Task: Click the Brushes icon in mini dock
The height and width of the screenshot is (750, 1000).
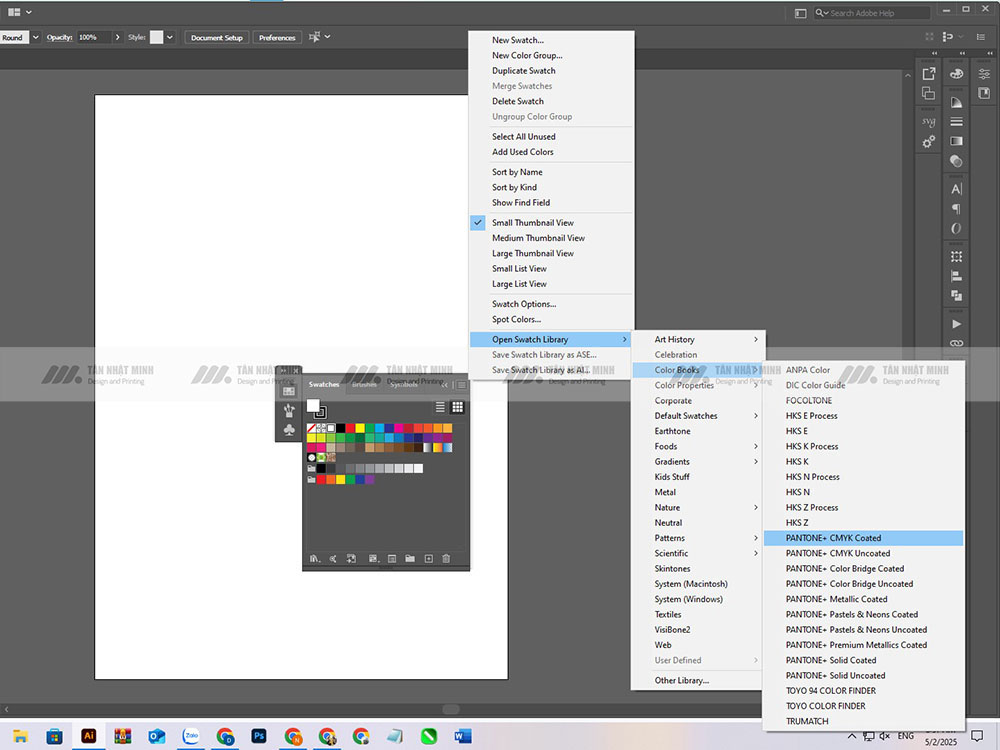Action: pos(289,410)
